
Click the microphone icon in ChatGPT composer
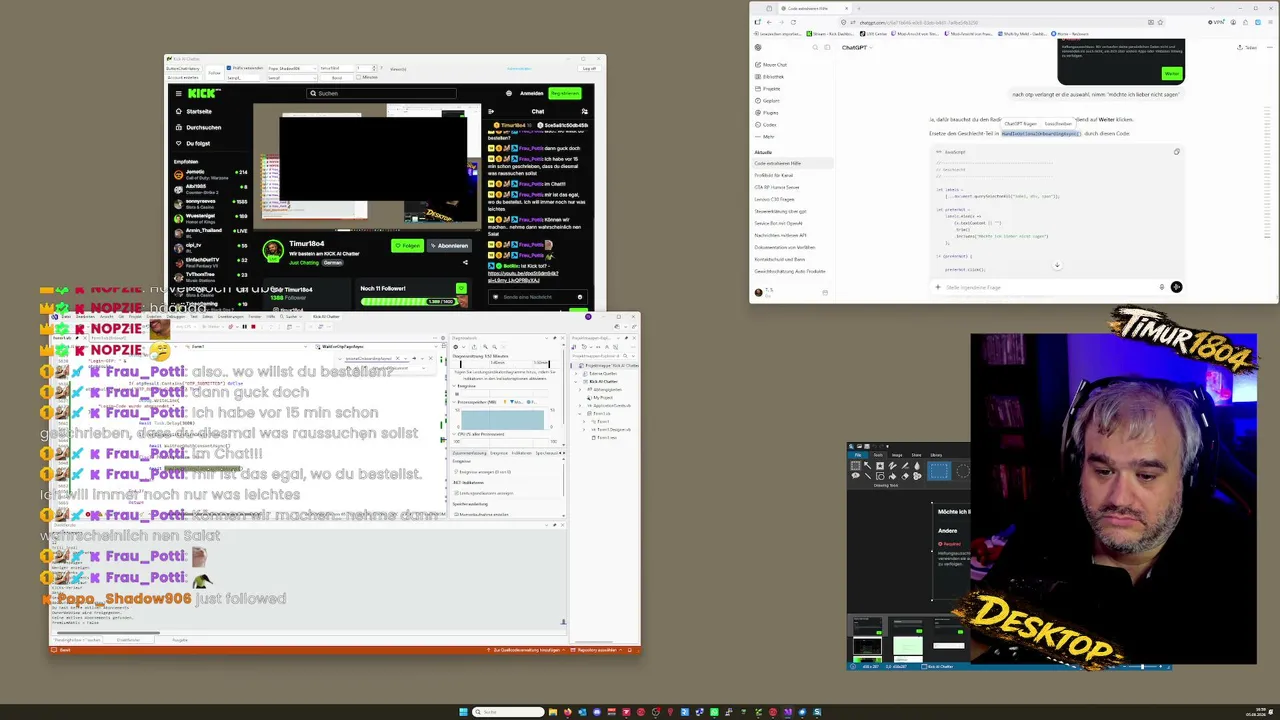coord(1161,287)
